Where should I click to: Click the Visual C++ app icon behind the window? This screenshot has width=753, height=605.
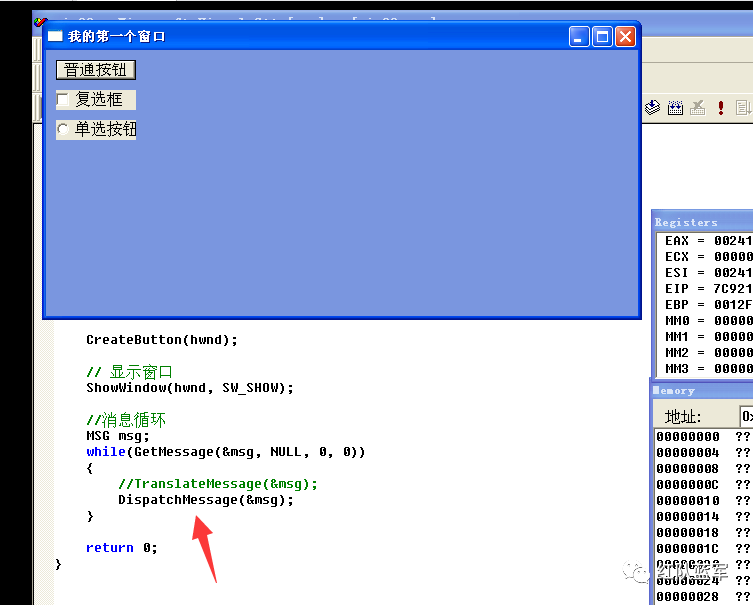(x=39, y=22)
